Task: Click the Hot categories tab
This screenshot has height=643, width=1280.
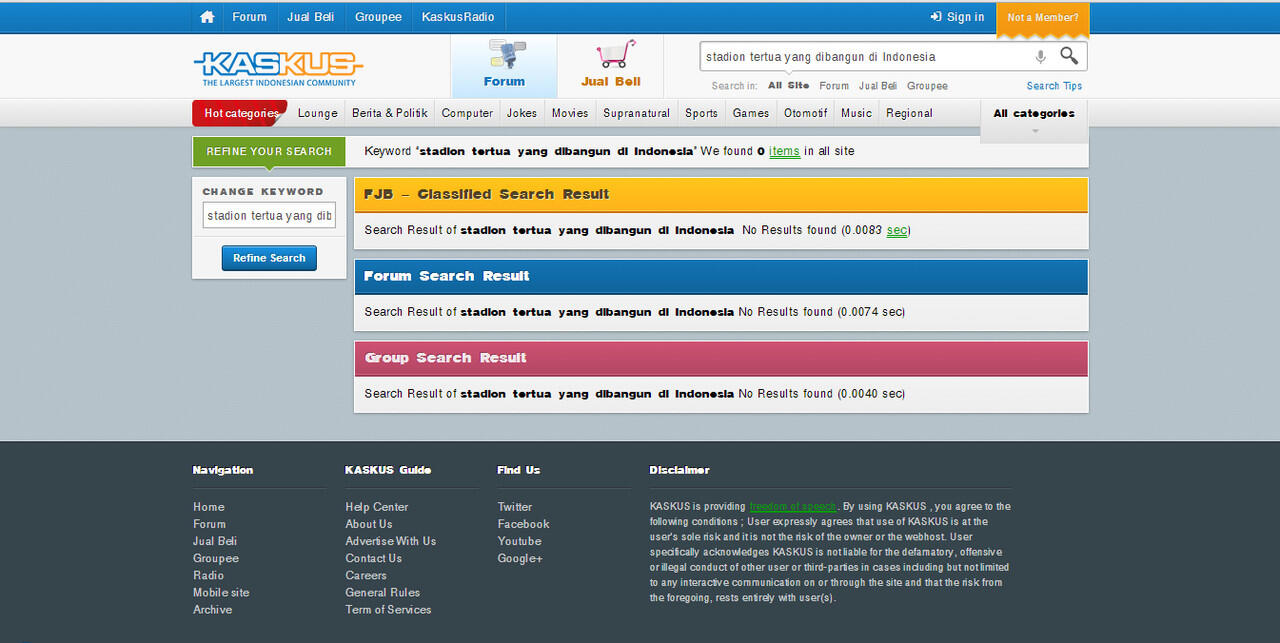Action: point(240,113)
